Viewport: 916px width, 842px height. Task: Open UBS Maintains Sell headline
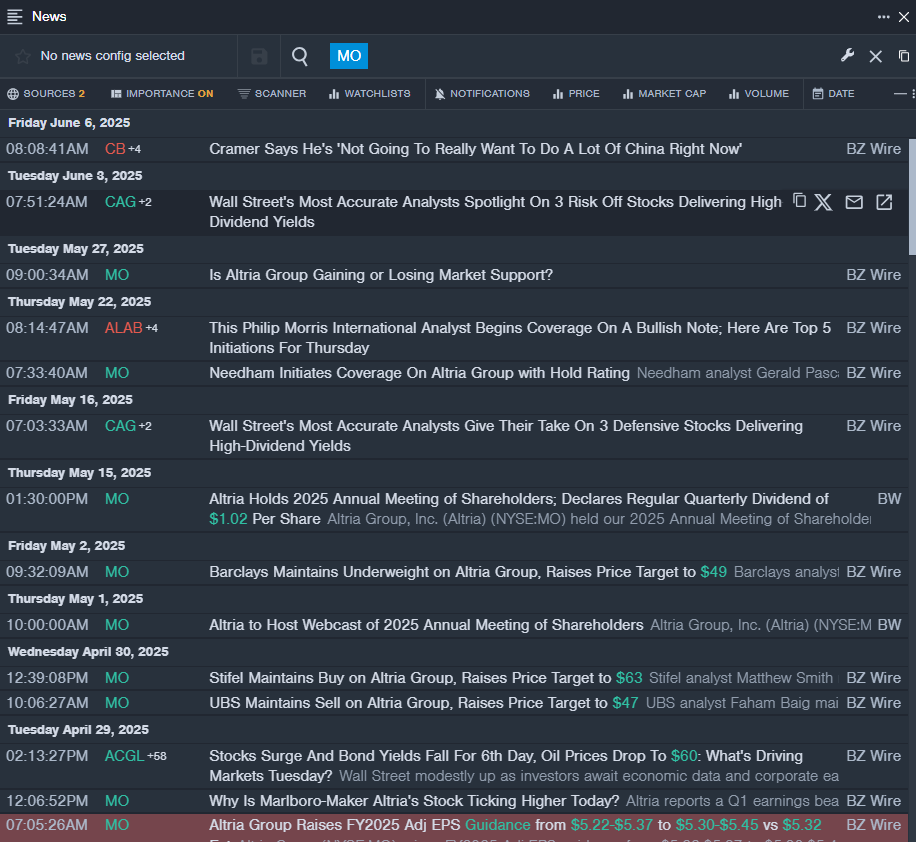coord(424,703)
